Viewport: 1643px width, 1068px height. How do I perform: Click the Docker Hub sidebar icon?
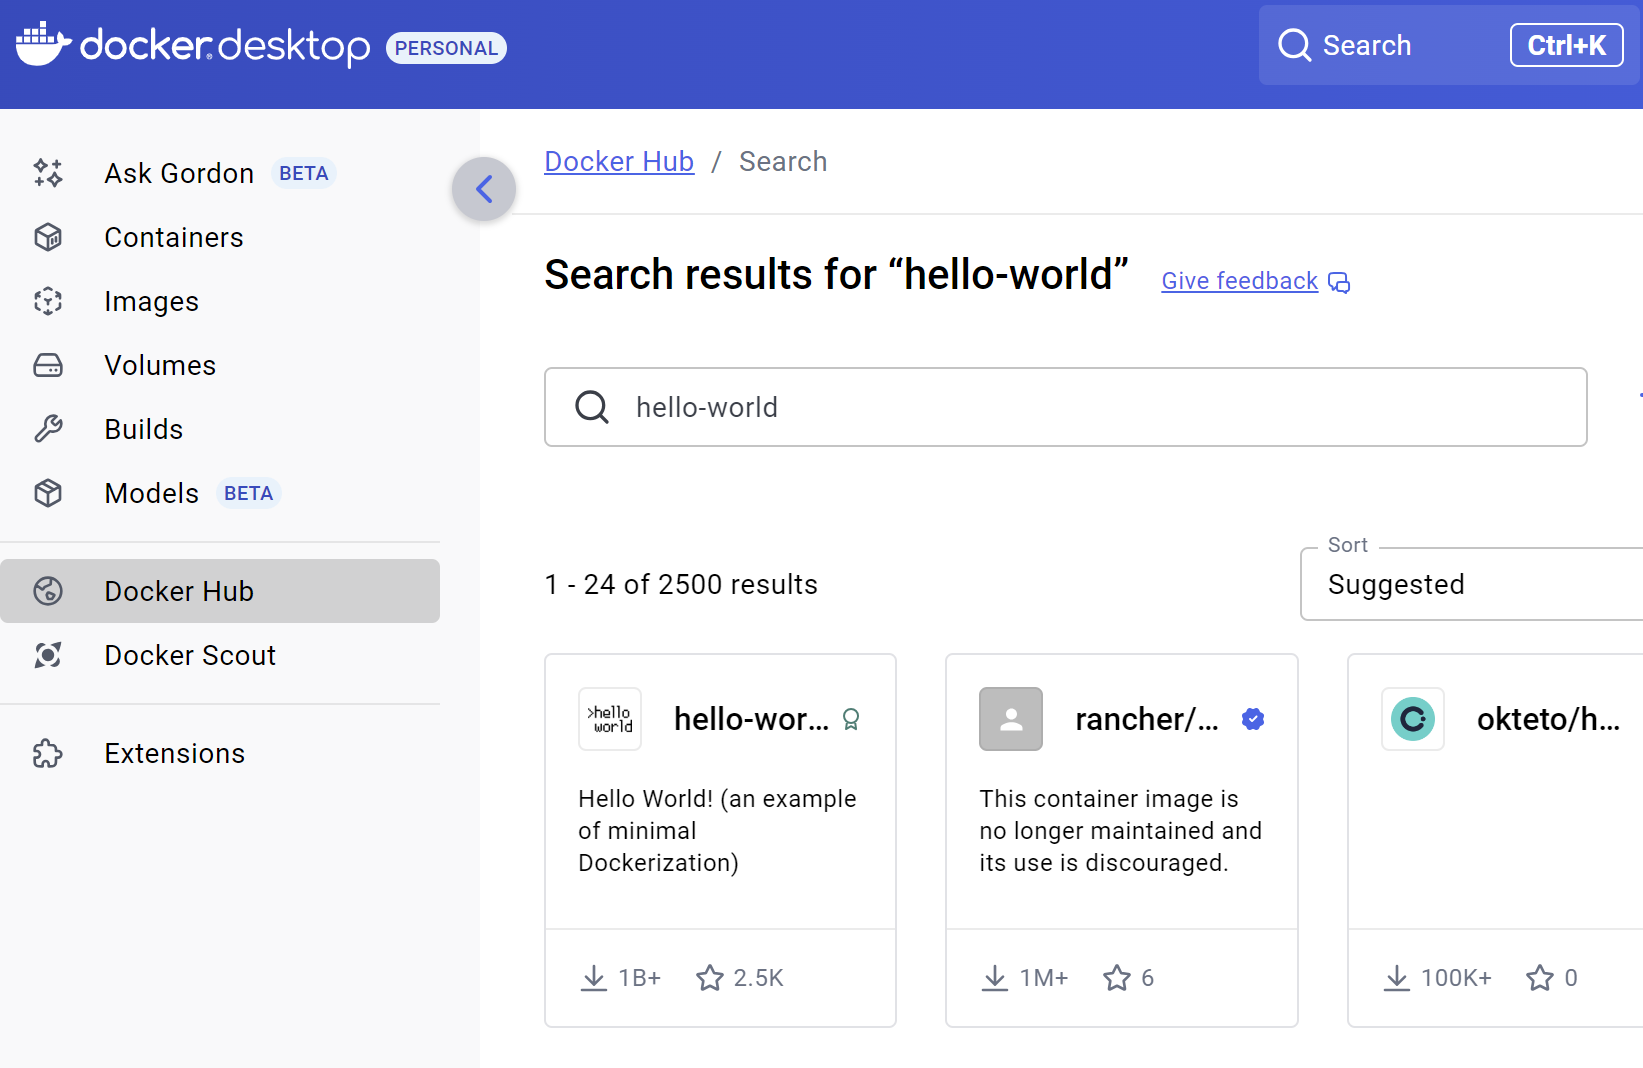[48, 591]
